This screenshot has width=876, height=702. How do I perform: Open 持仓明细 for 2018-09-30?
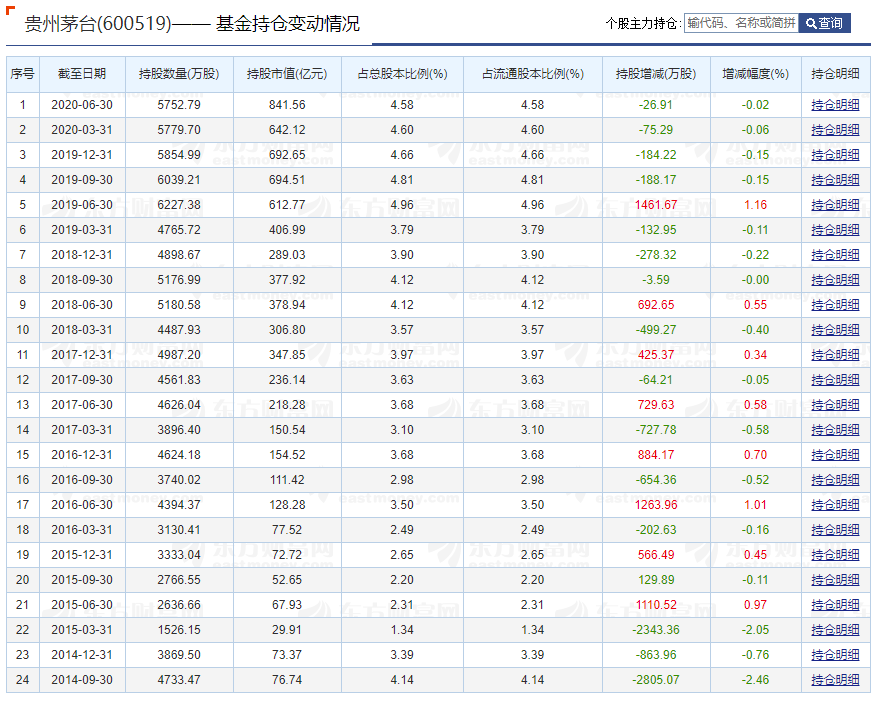tap(835, 280)
